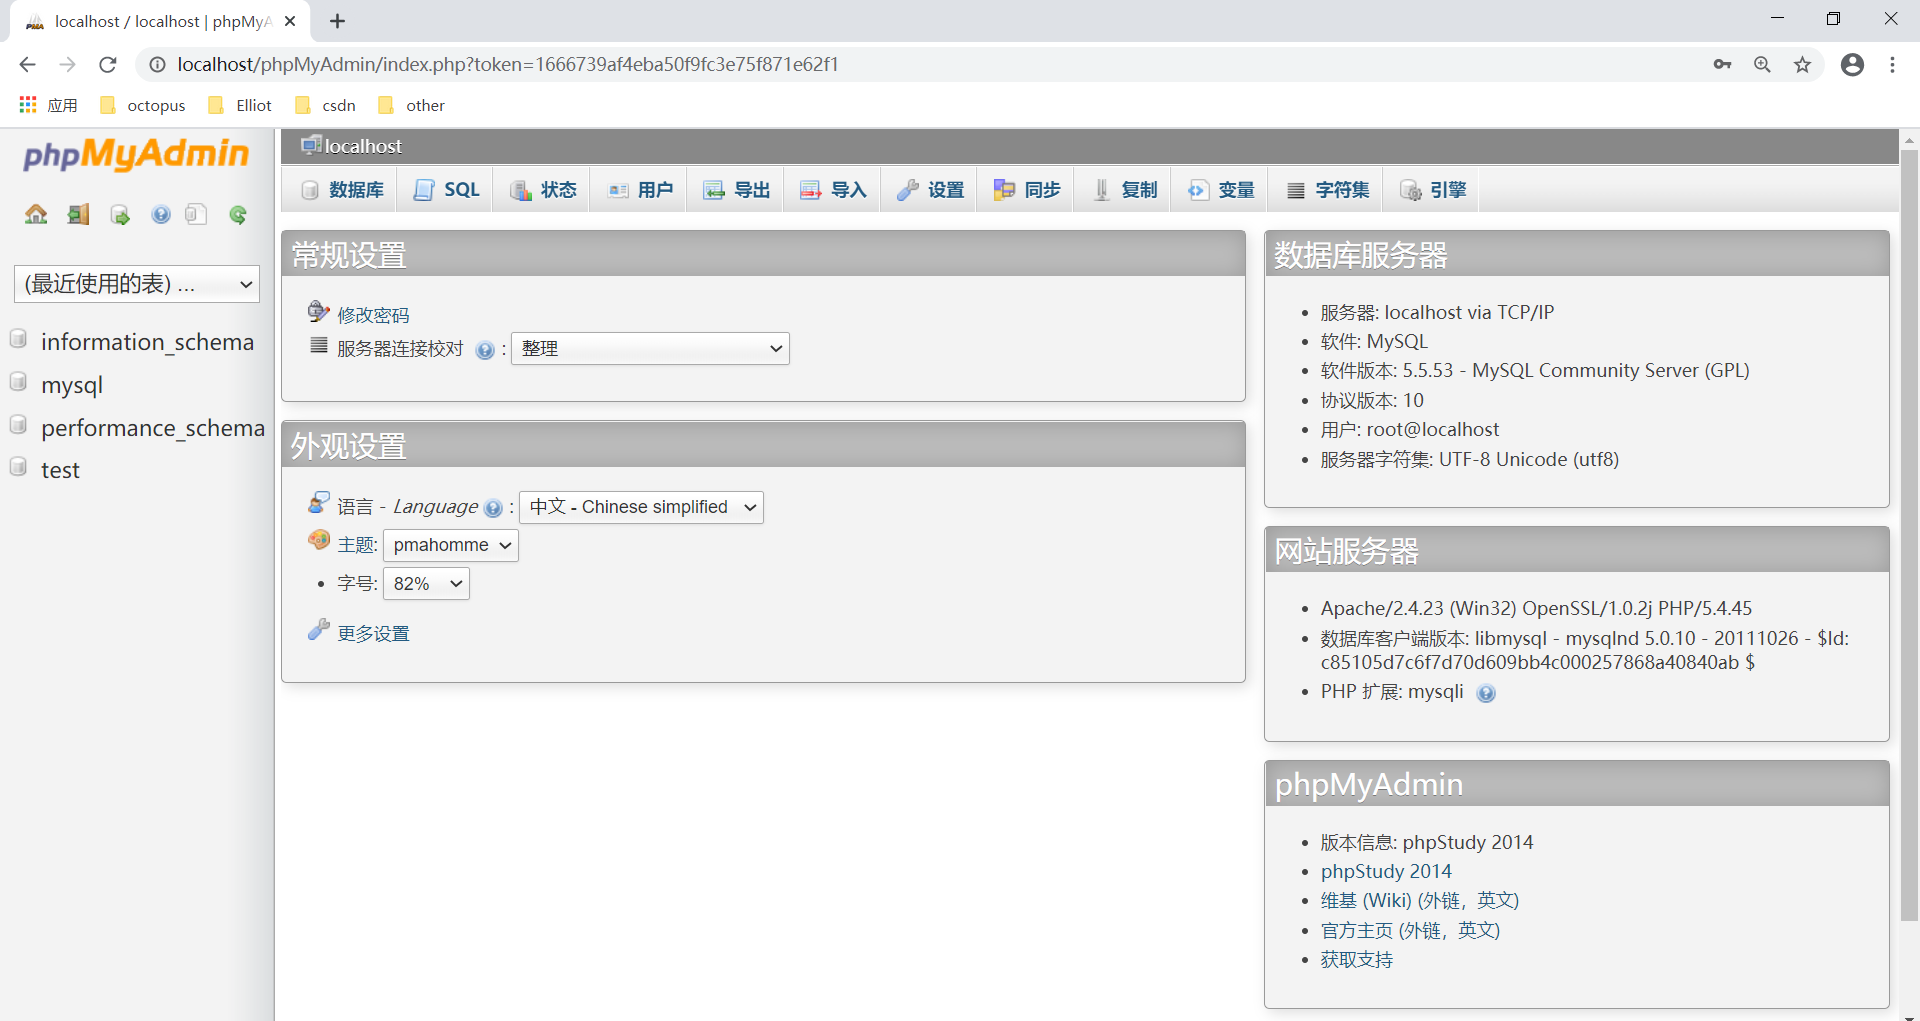Screen dimensions: 1920x1021
Task: Open a new browser tab
Action: pos(338,21)
